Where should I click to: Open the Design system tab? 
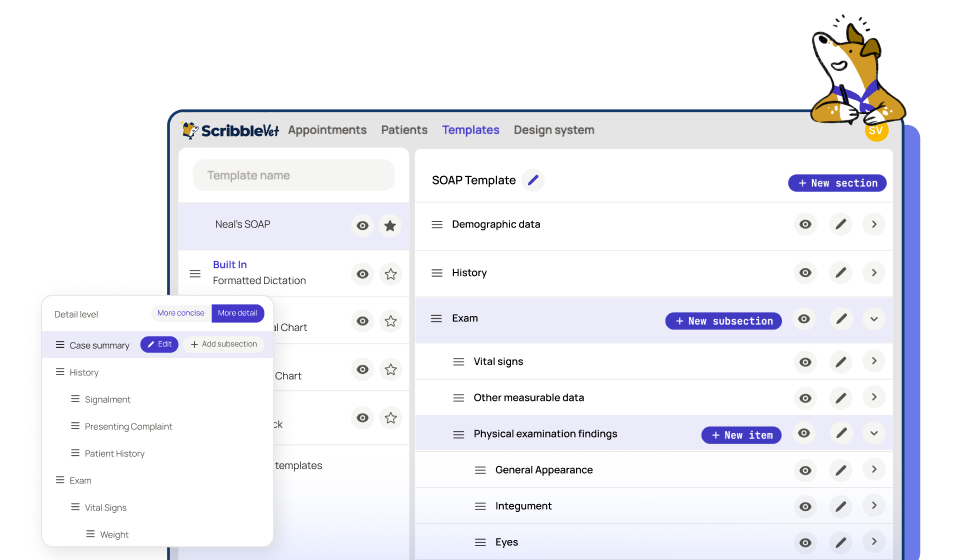[554, 130]
